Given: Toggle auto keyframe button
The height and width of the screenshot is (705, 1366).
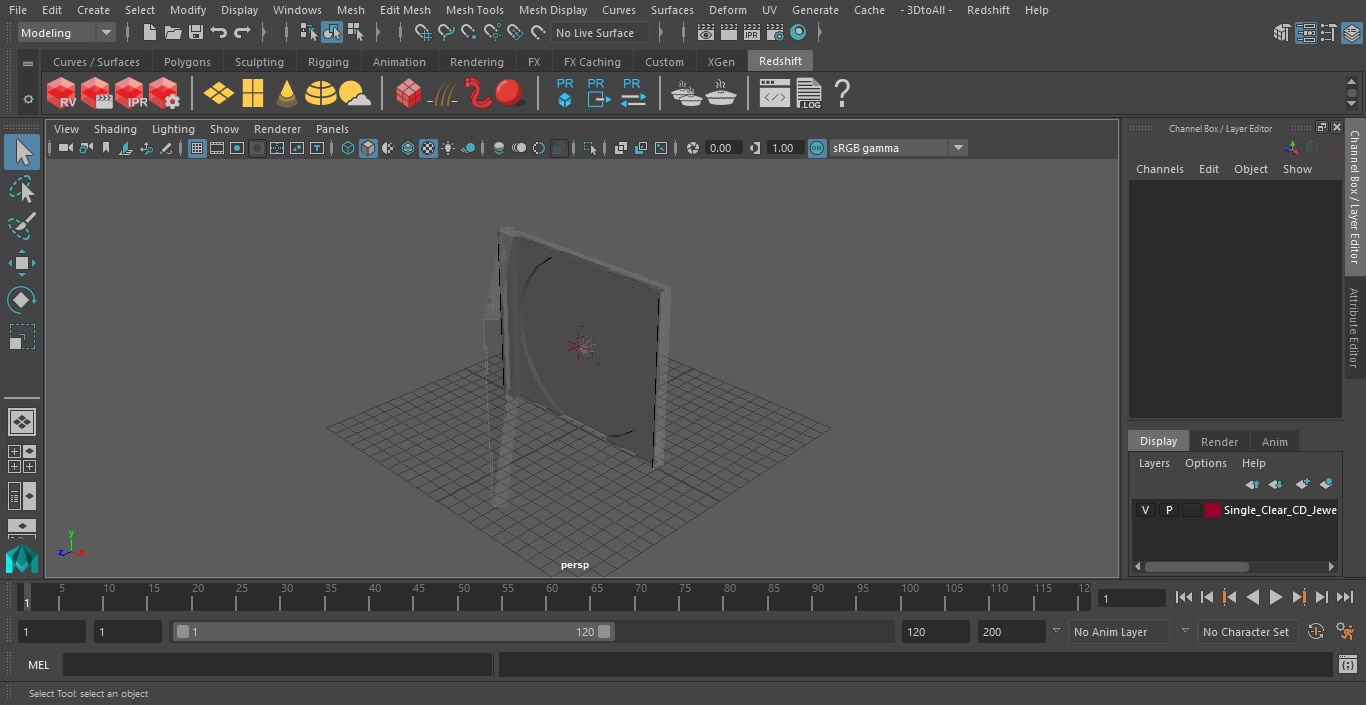Looking at the screenshot, I should [1316, 631].
